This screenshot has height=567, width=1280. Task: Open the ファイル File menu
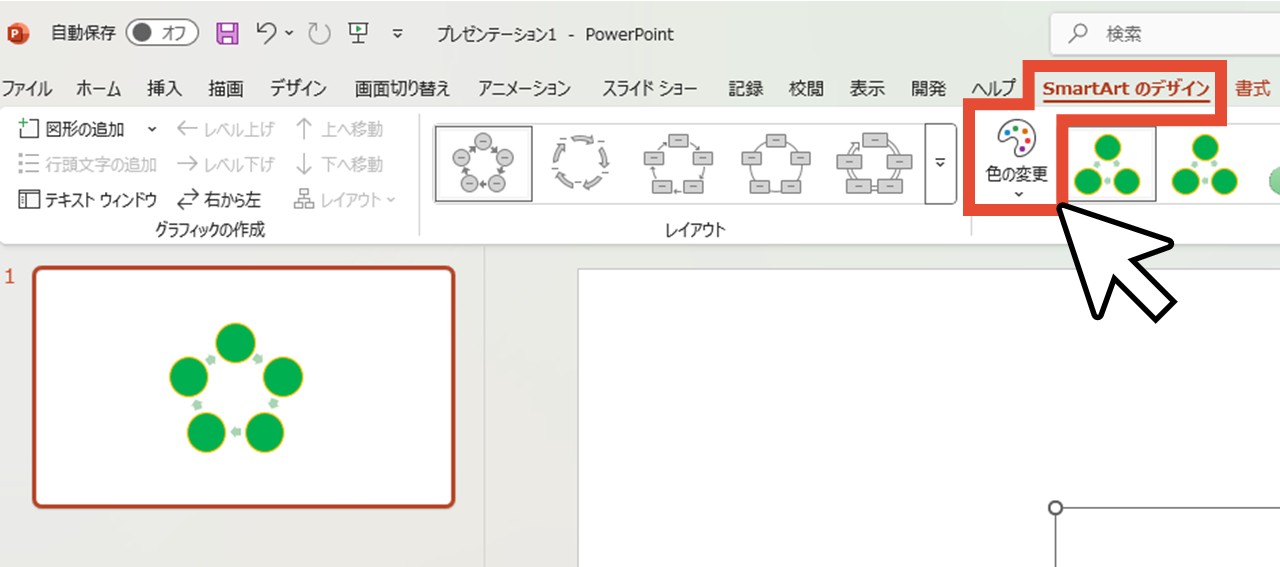tap(27, 88)
